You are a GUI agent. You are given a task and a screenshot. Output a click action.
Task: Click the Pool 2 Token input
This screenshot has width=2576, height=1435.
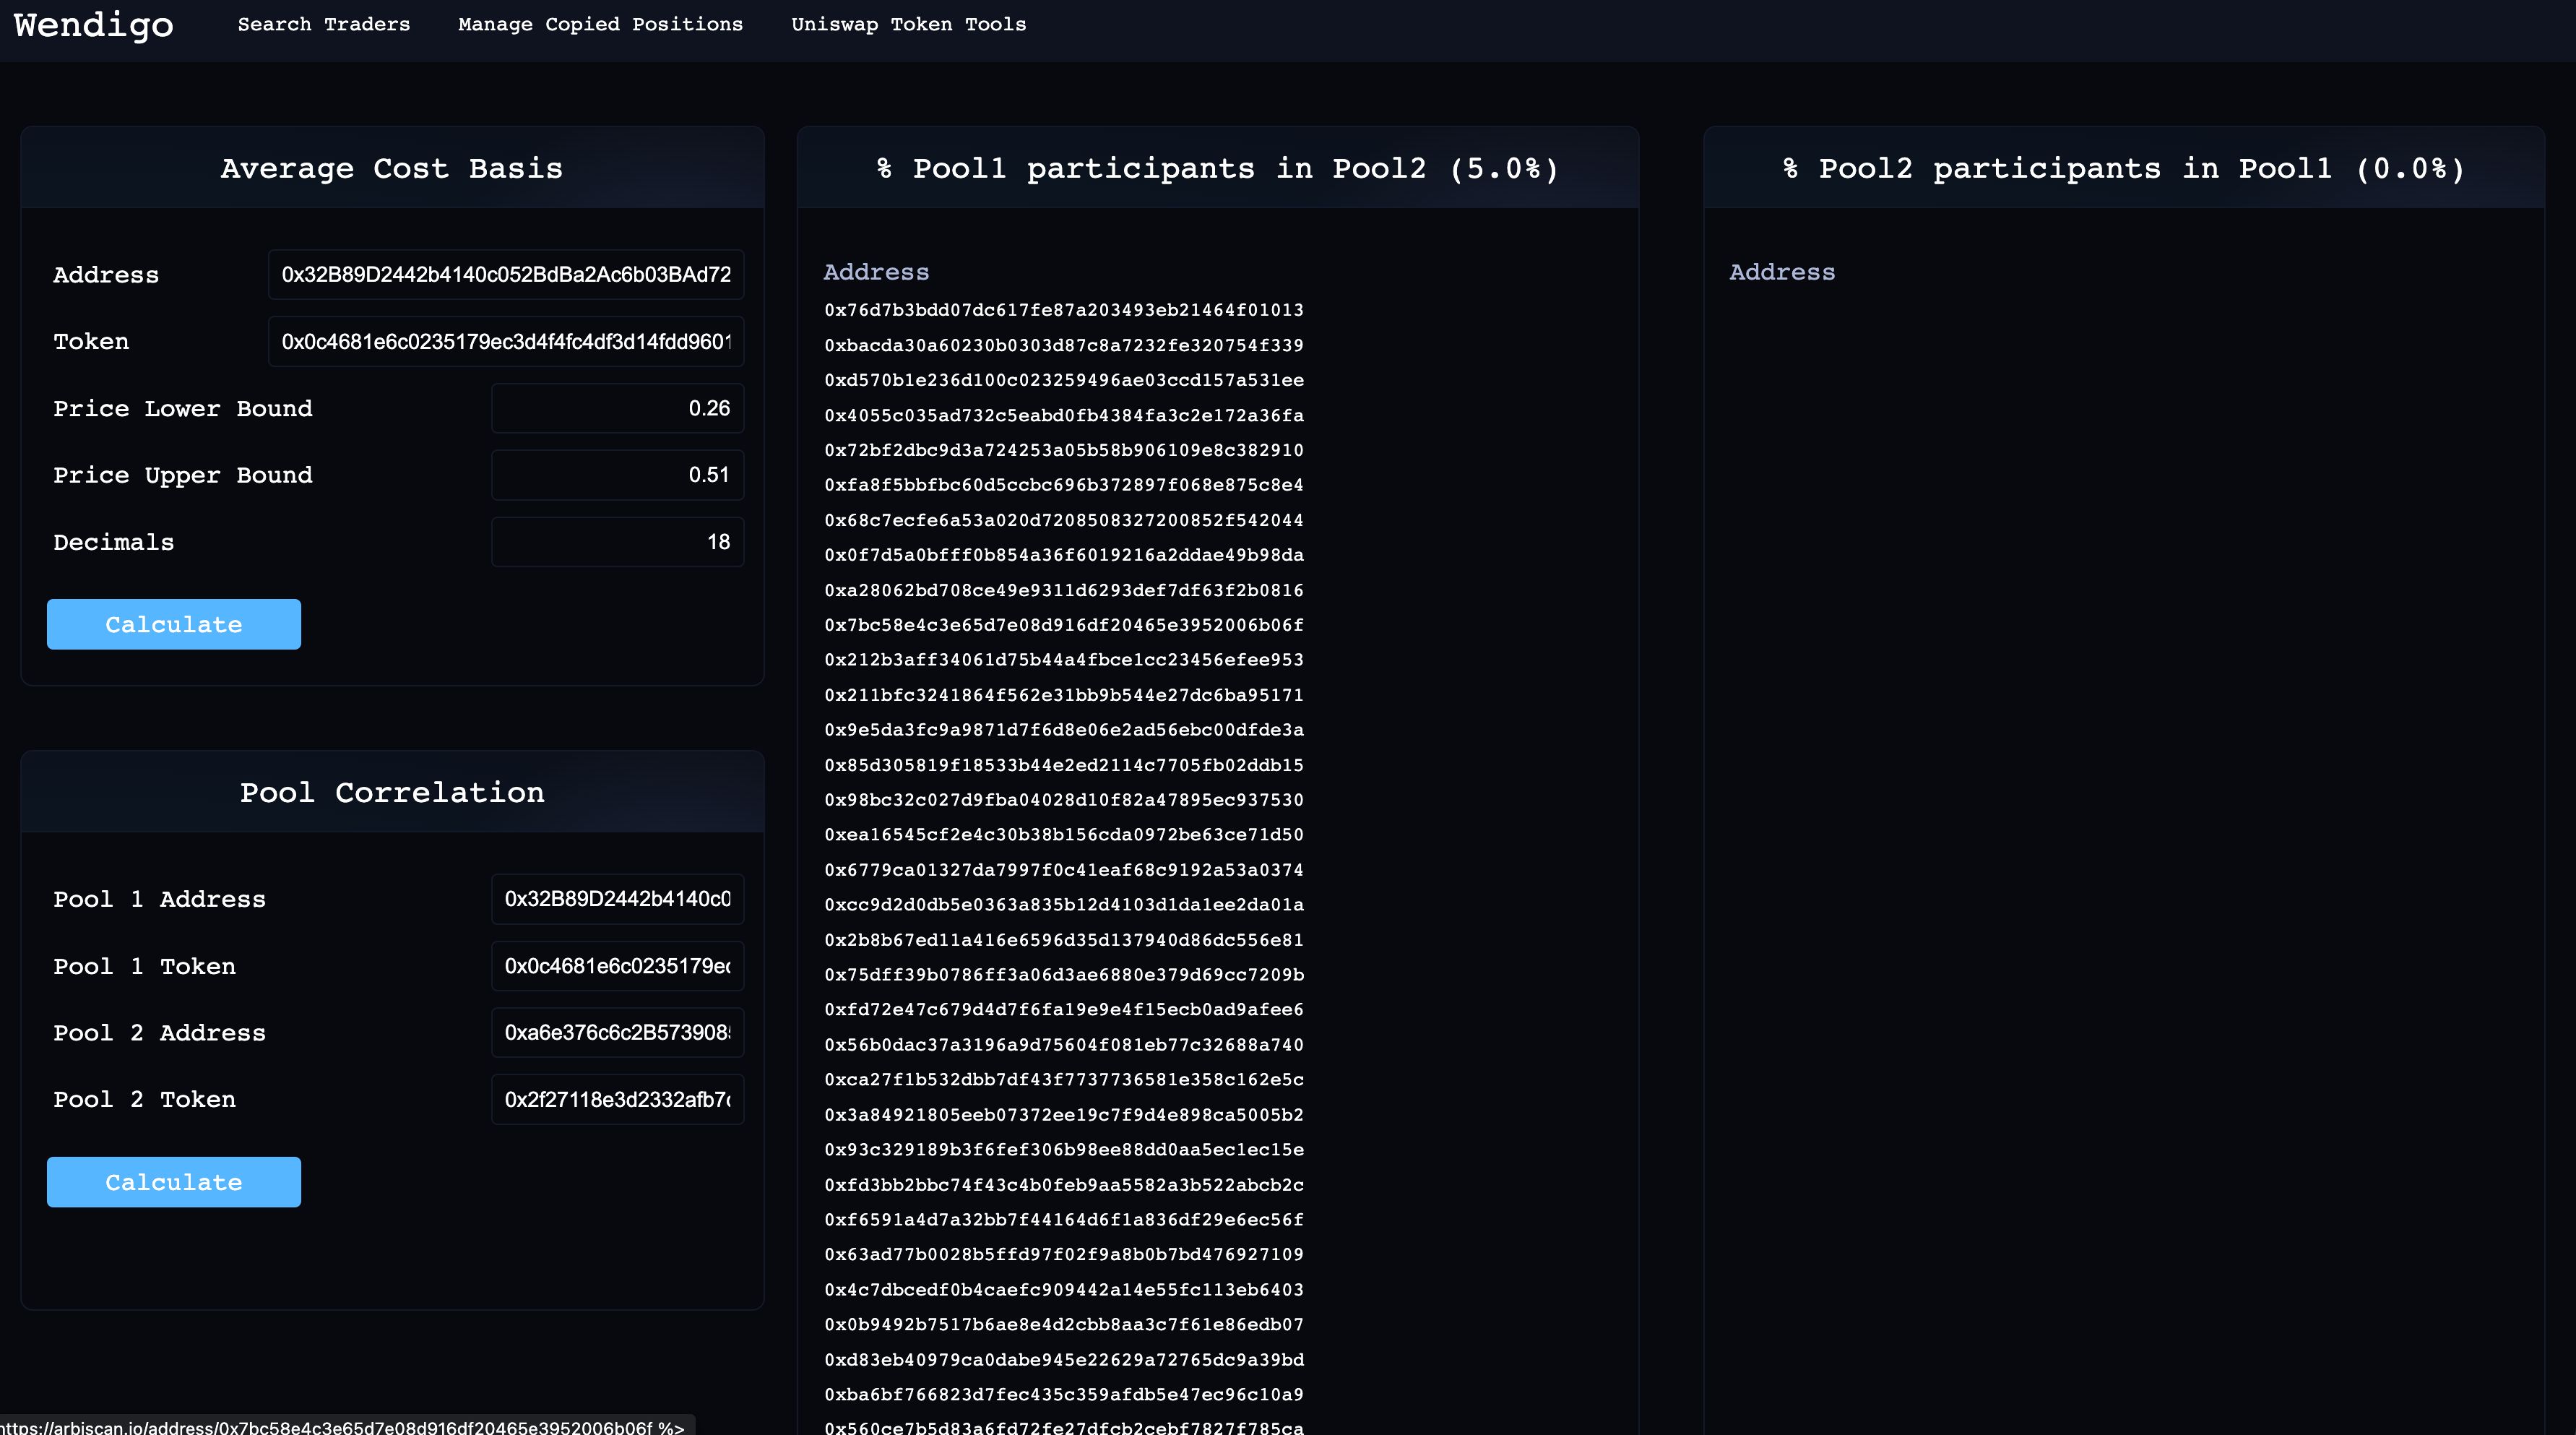(617, 1100)
